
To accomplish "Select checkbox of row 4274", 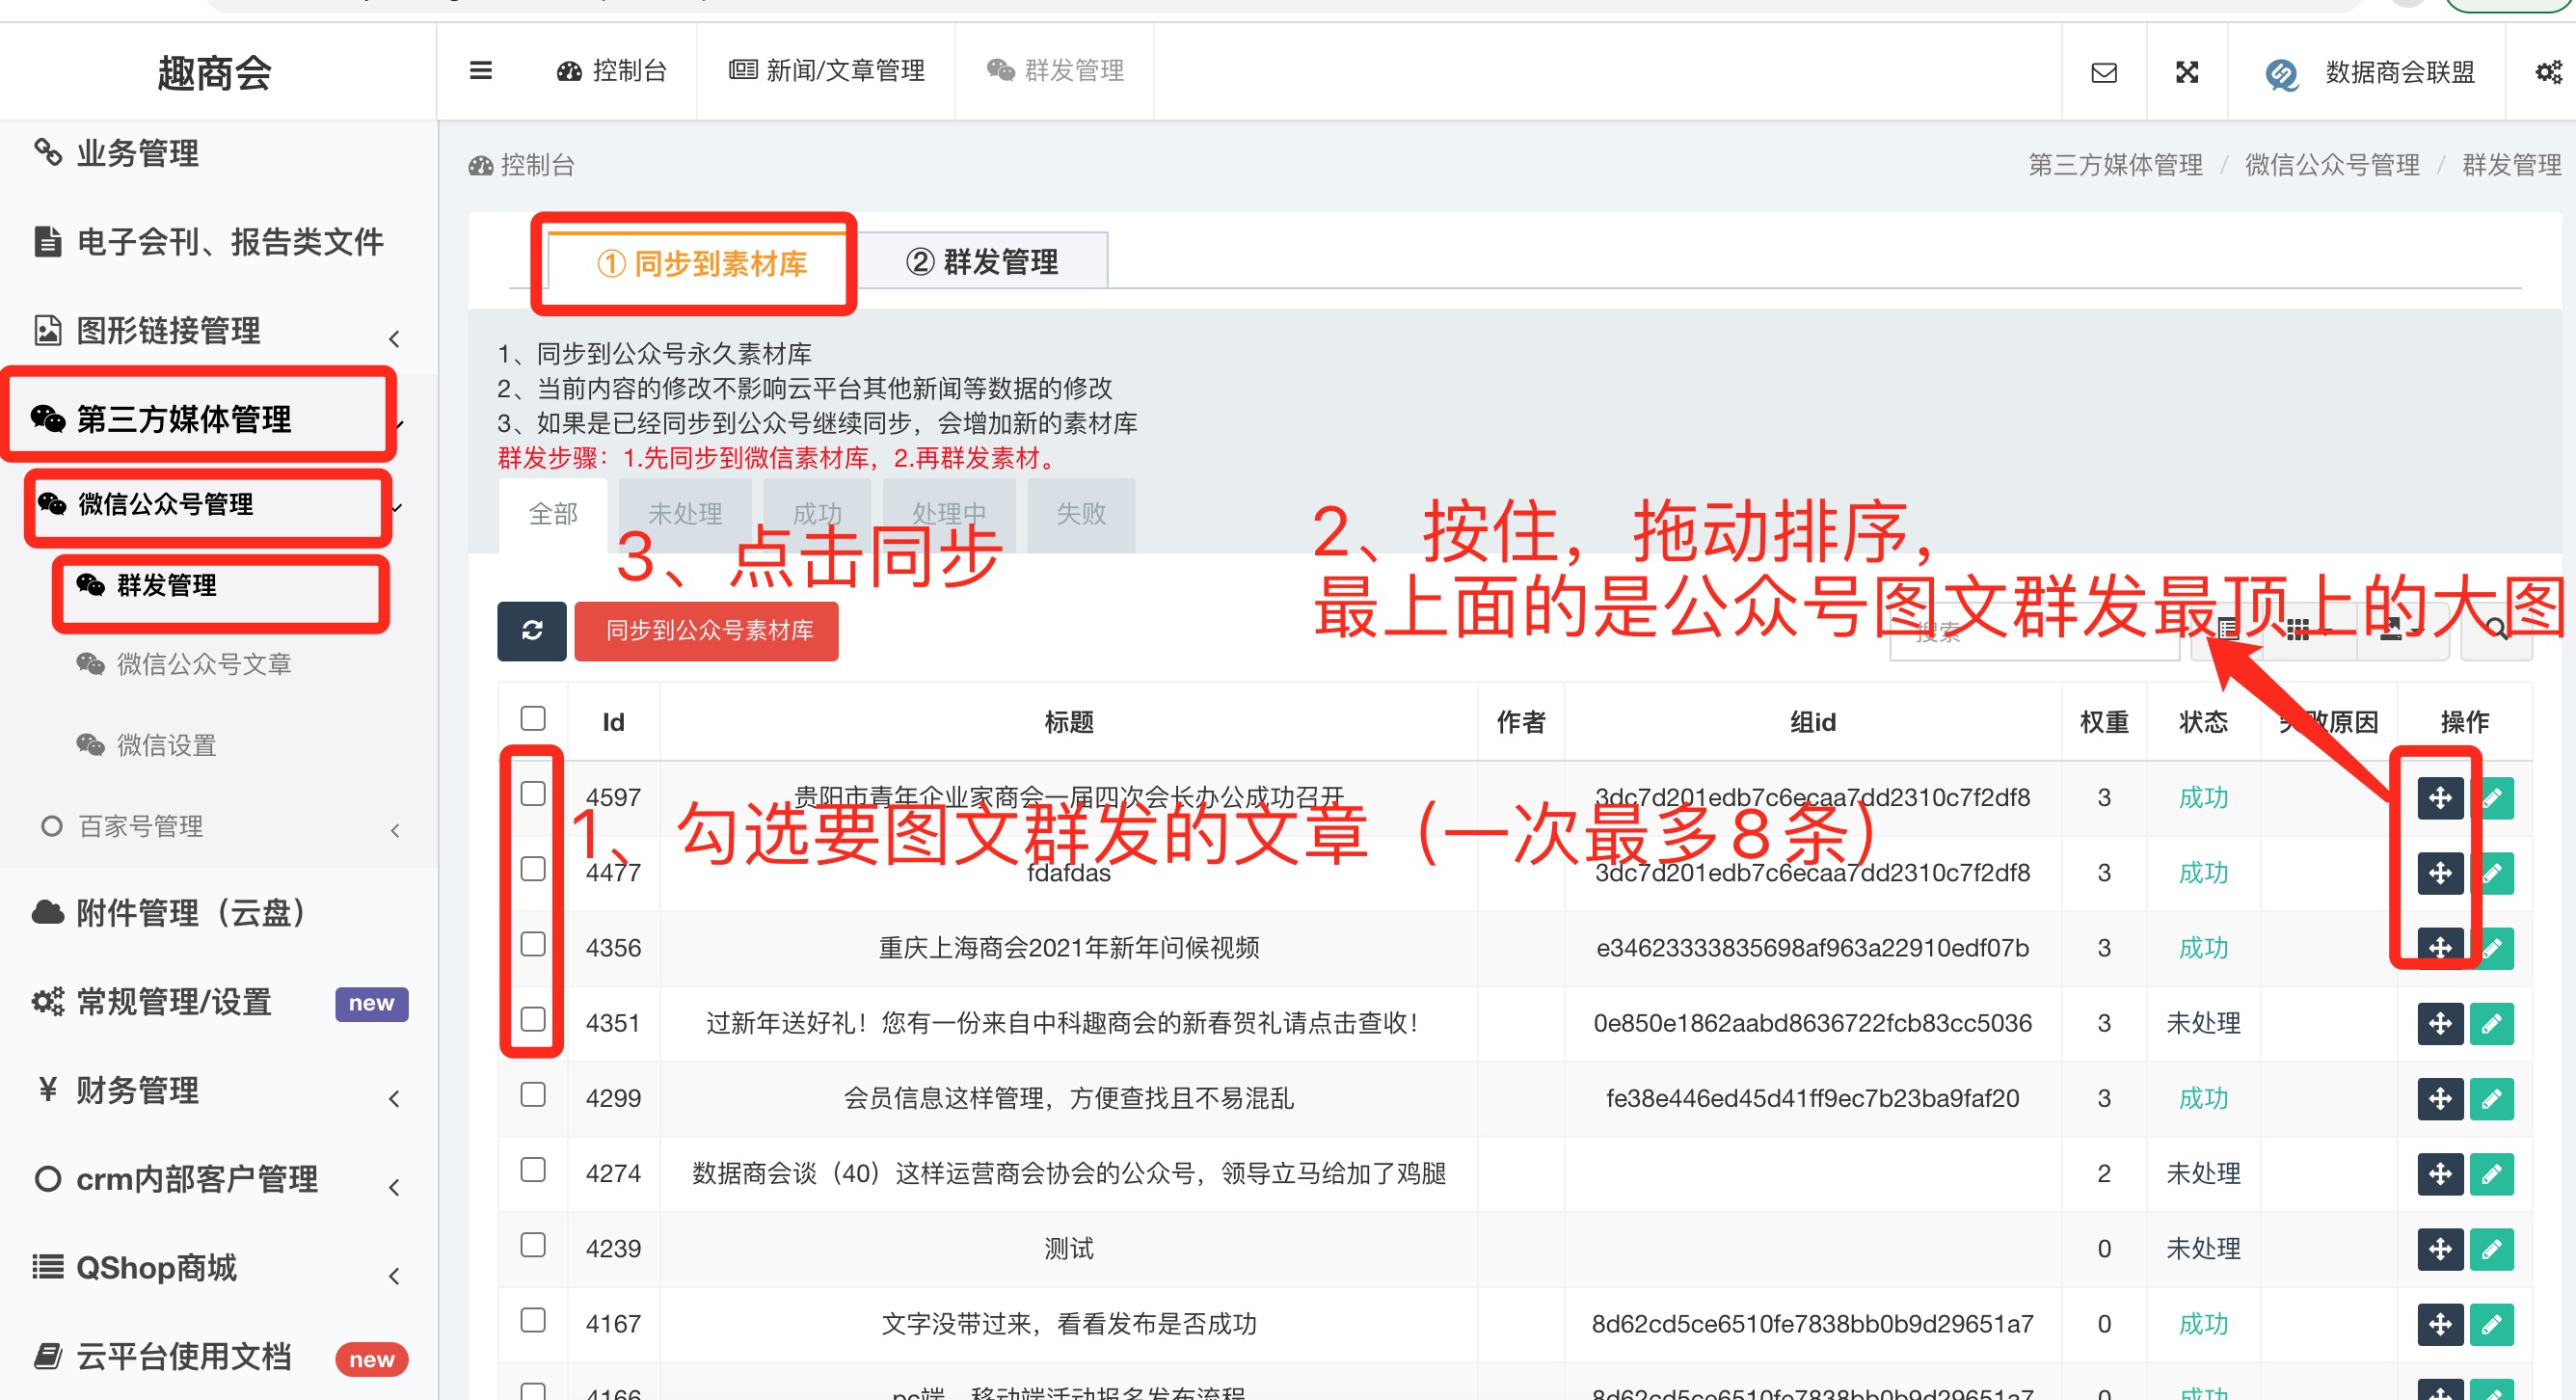I will [533, 1170].
